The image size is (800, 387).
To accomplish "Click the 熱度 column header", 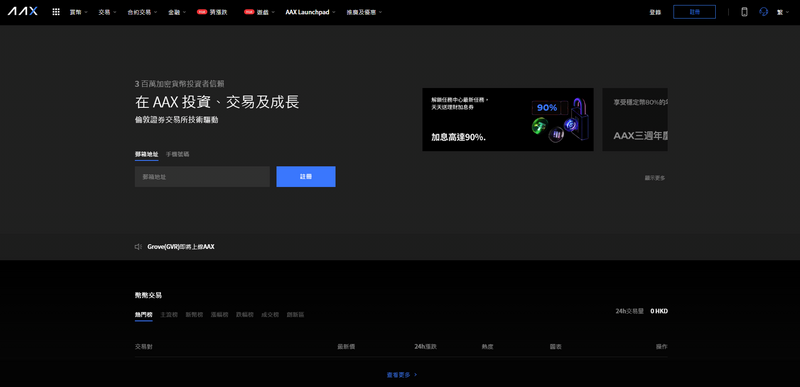I will pyautogui.click(x=487, y=347).
